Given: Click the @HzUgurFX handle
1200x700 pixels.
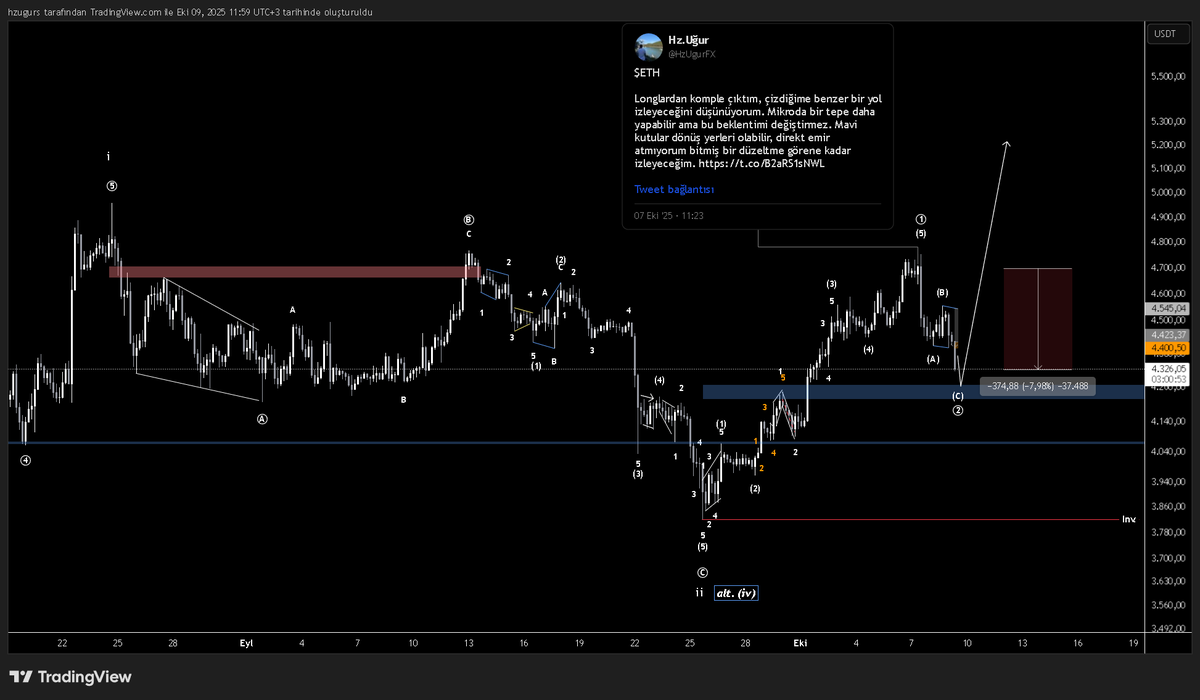Looking at the screenshot, I should tap(692, 53).
